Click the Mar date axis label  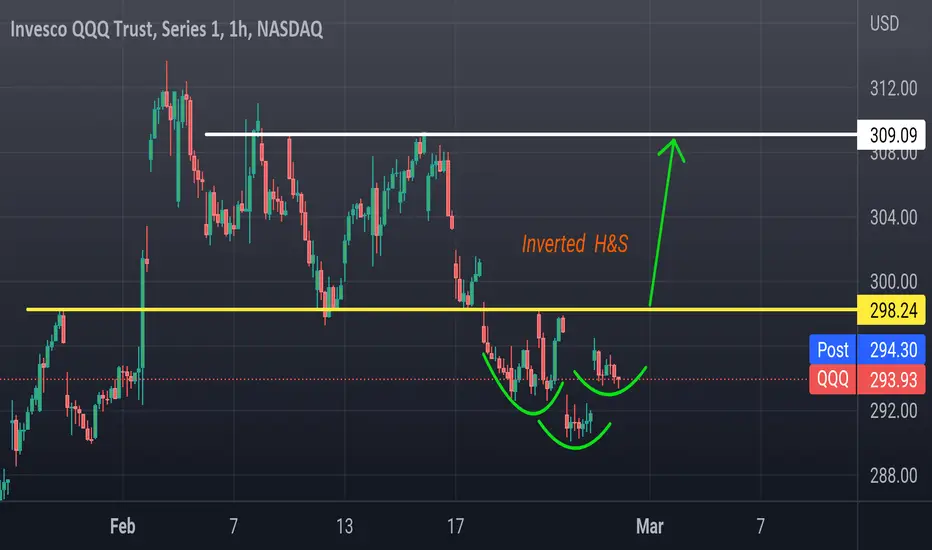click(x=650, y=526)
